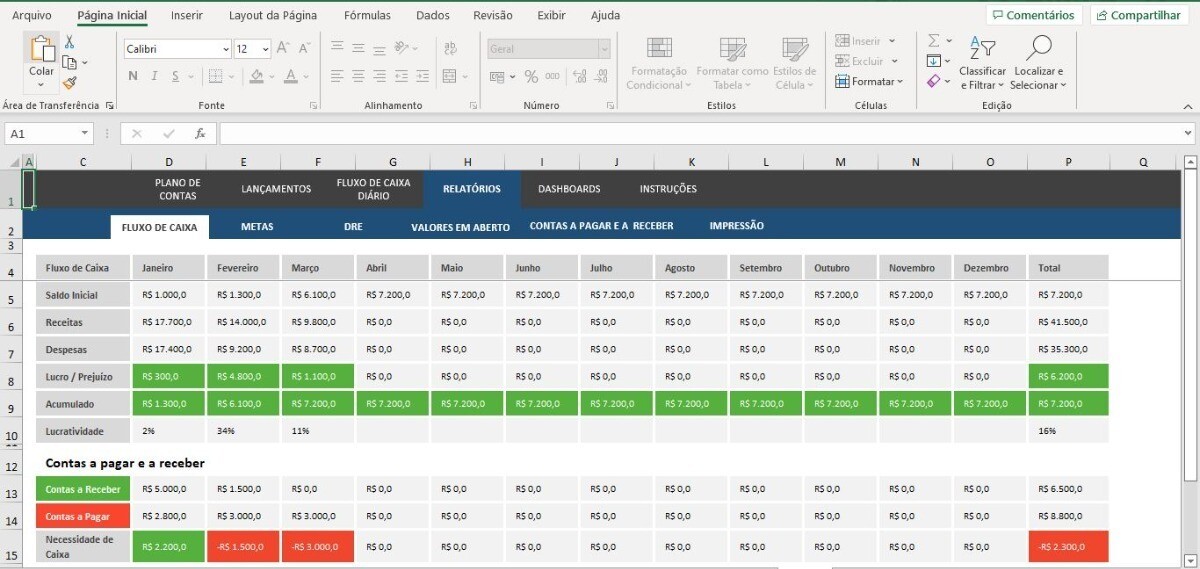The width and height of the screenshot is (1200, 569).
Task: Go to the DASHBOARDS sheet link
Action: click(x=569, y=189)
